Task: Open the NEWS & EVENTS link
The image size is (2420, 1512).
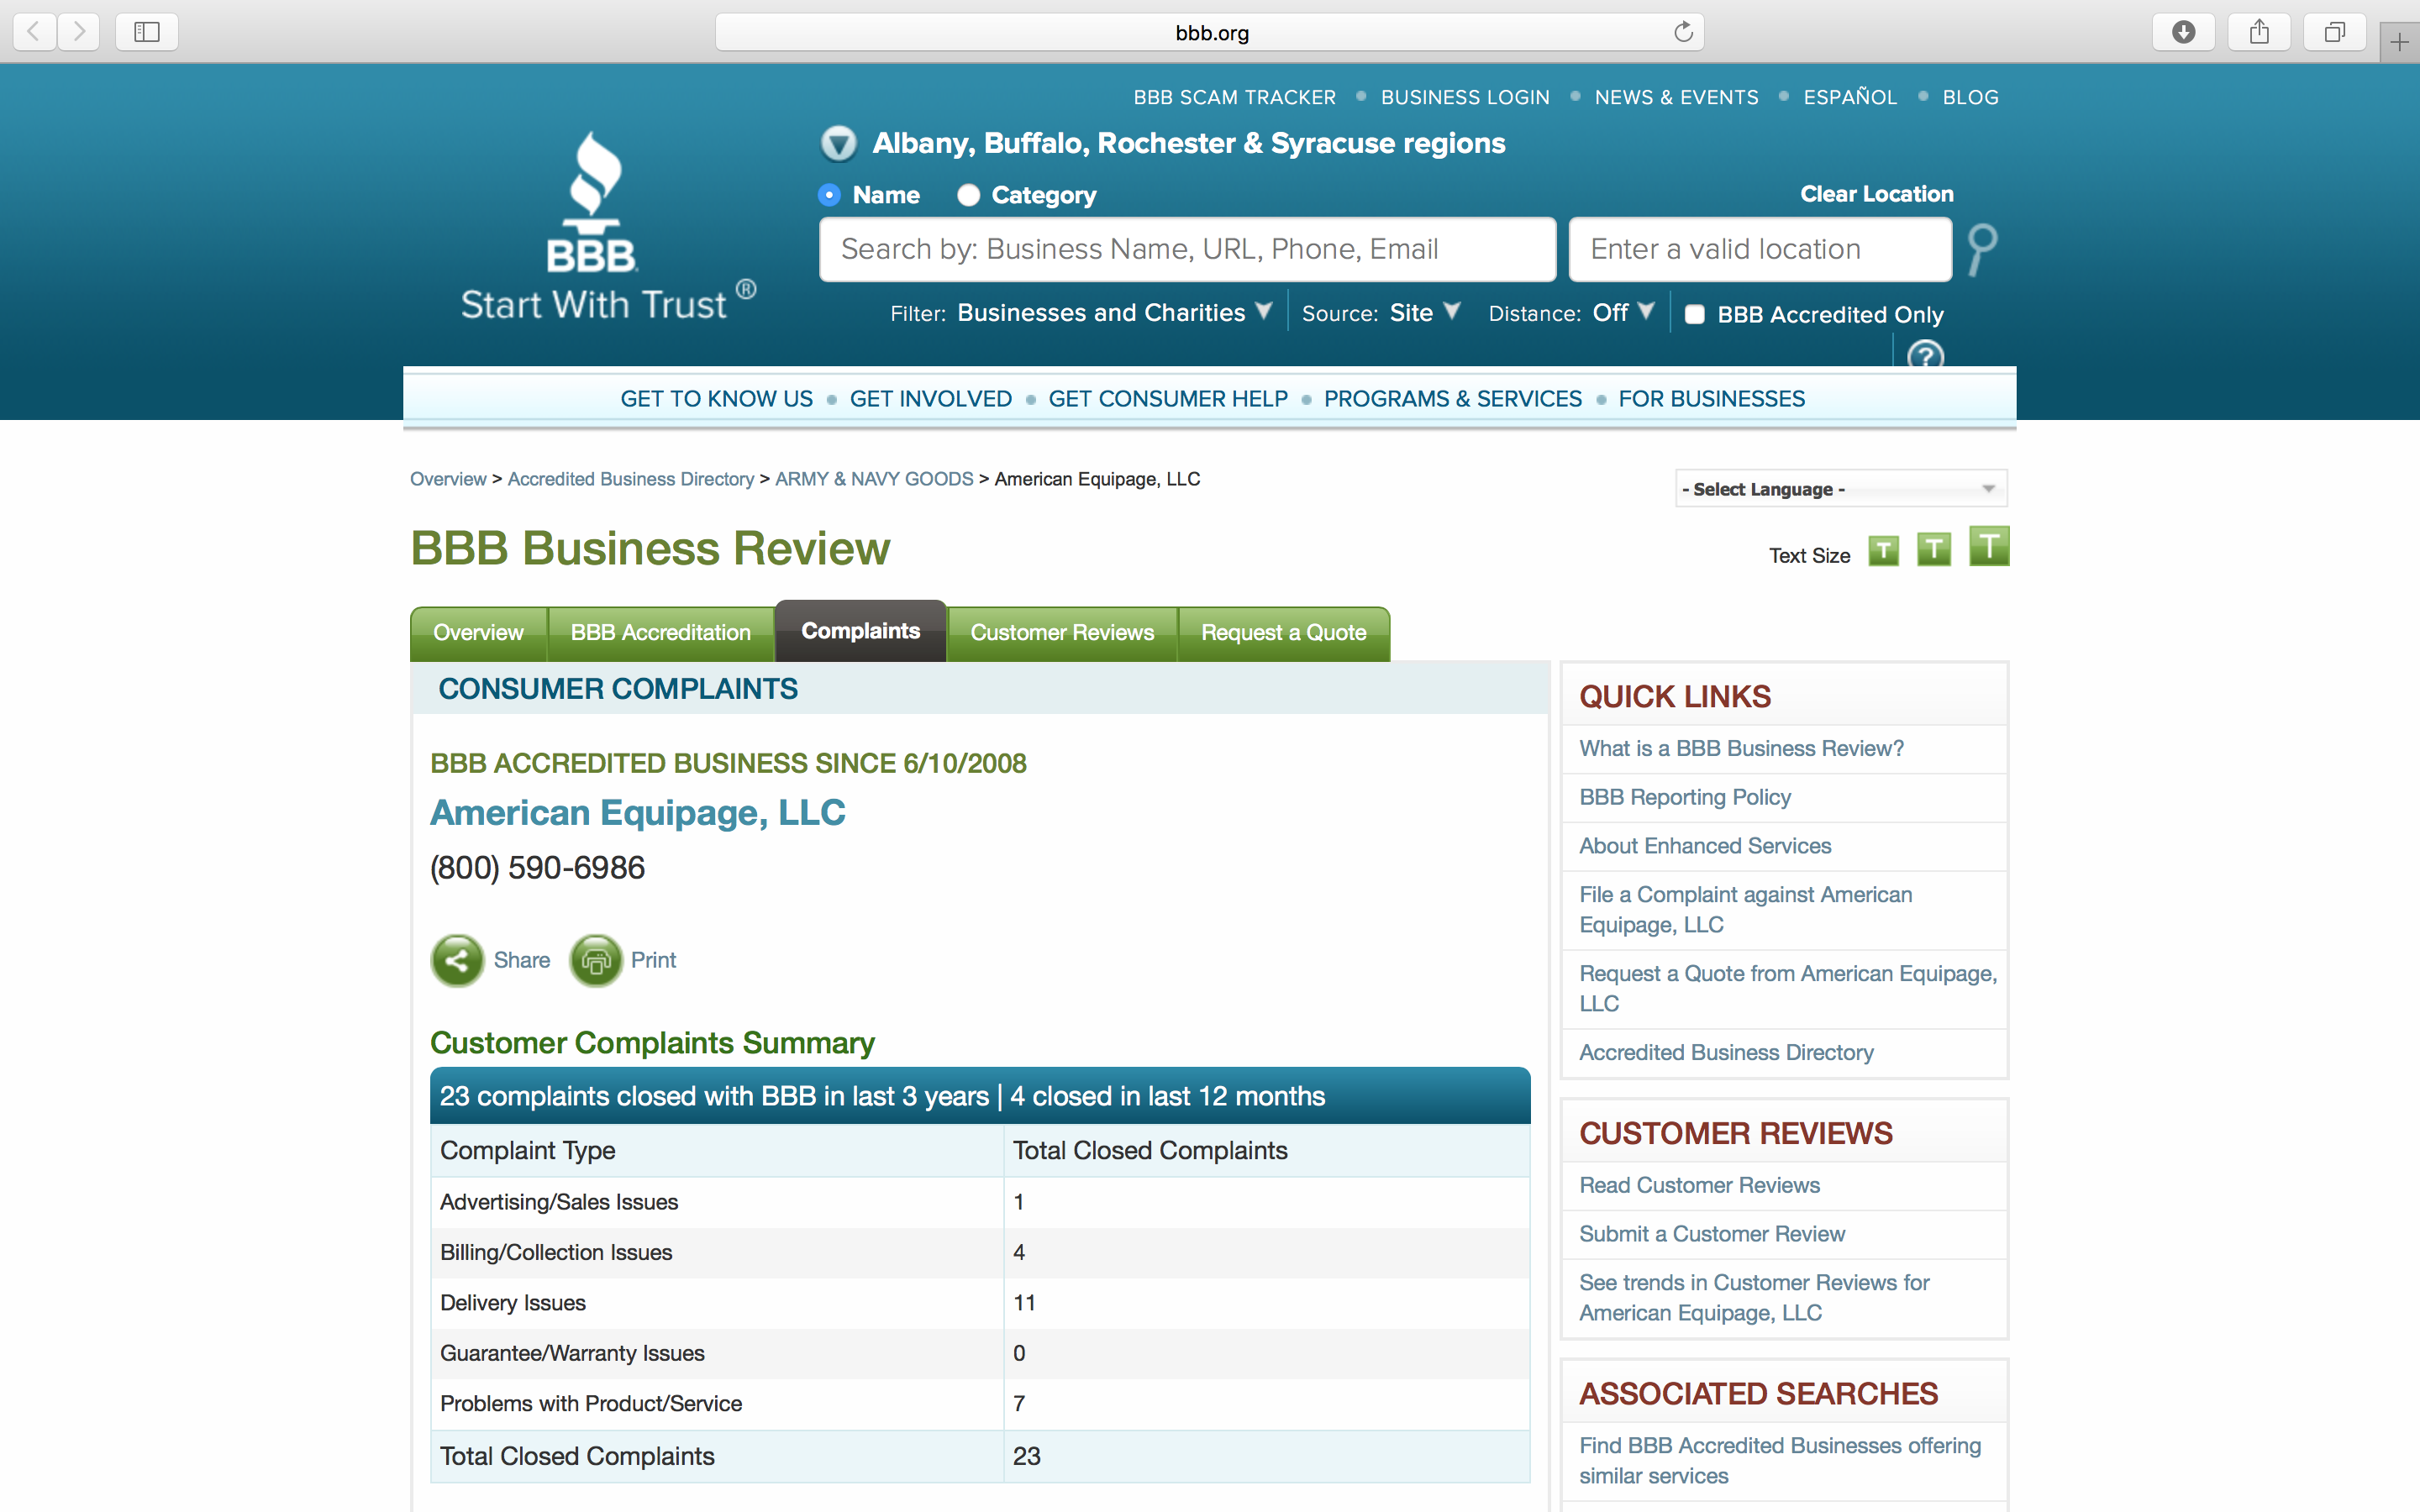Action: tap(1676, 97)
